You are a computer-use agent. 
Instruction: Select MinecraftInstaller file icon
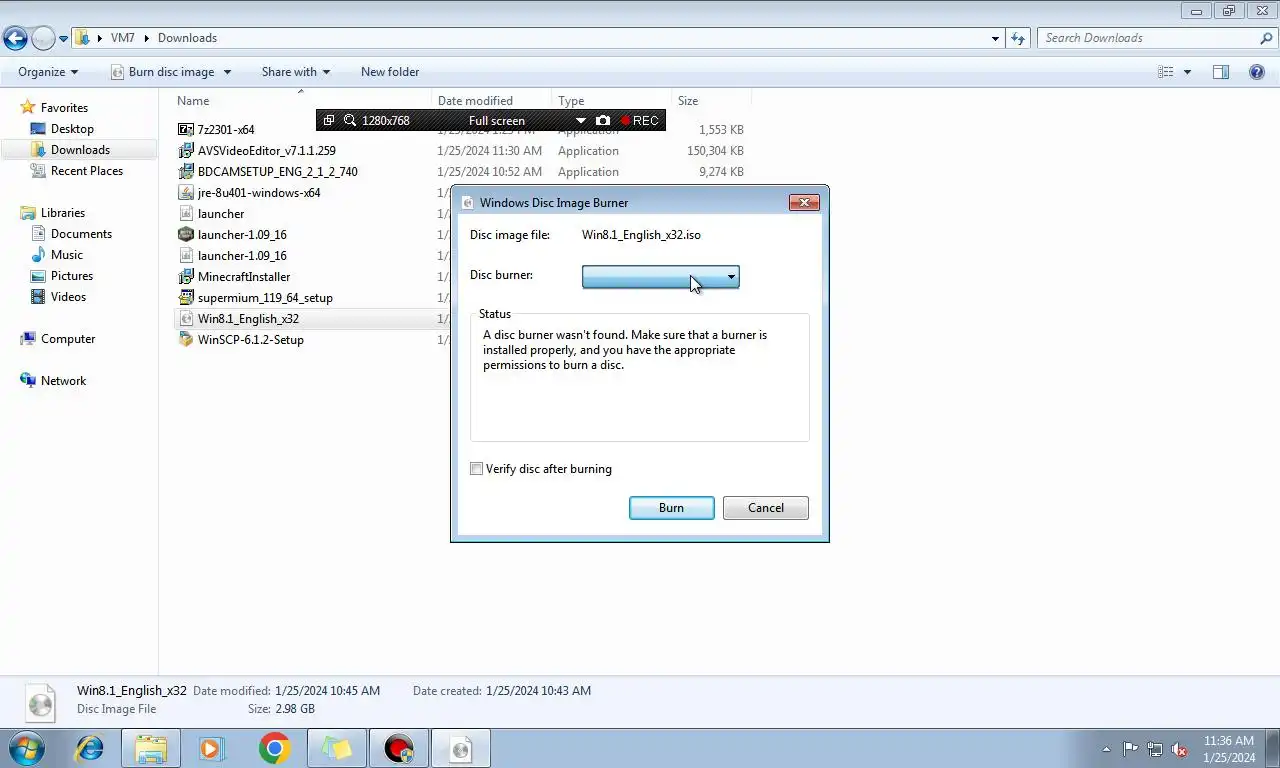[186, 277]
